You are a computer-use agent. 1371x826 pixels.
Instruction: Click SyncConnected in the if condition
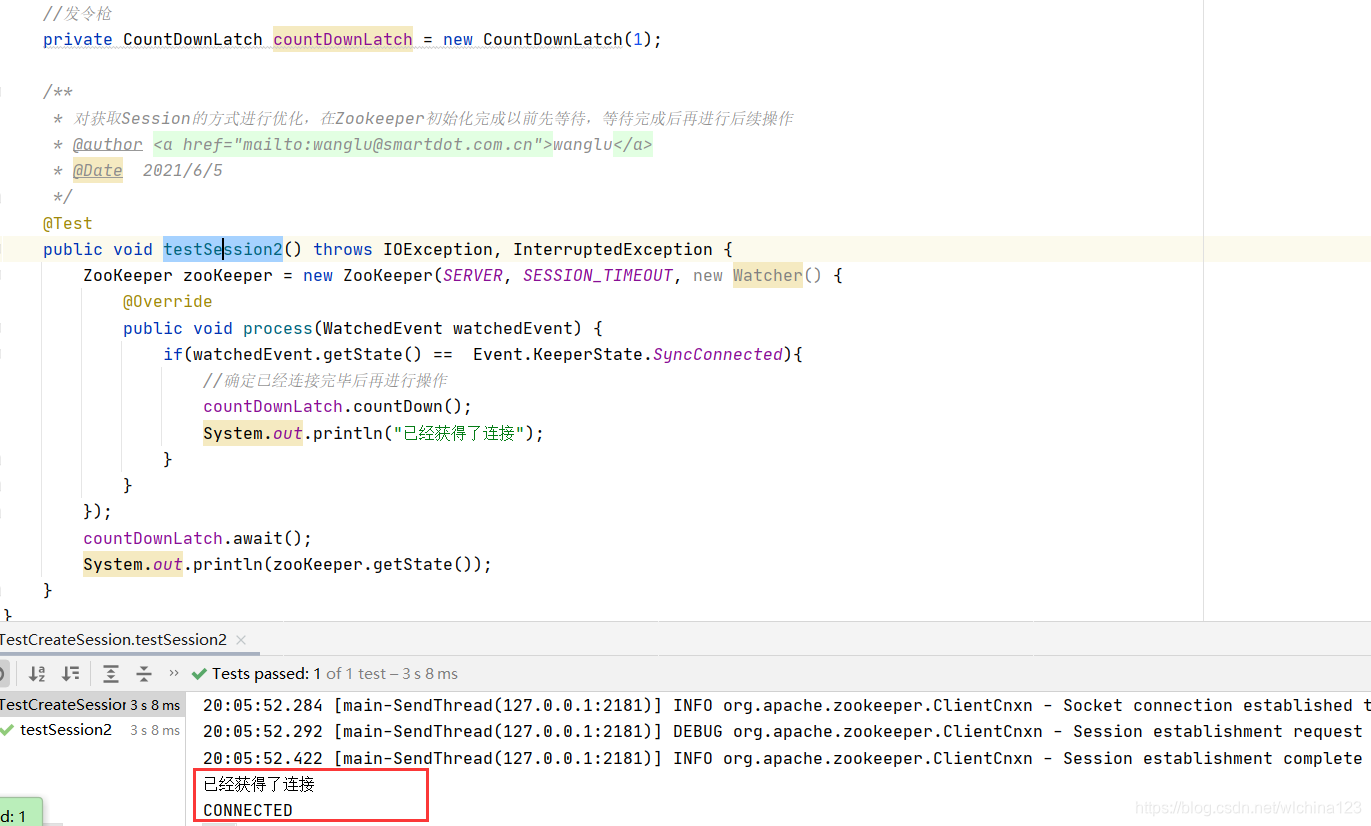718,354
